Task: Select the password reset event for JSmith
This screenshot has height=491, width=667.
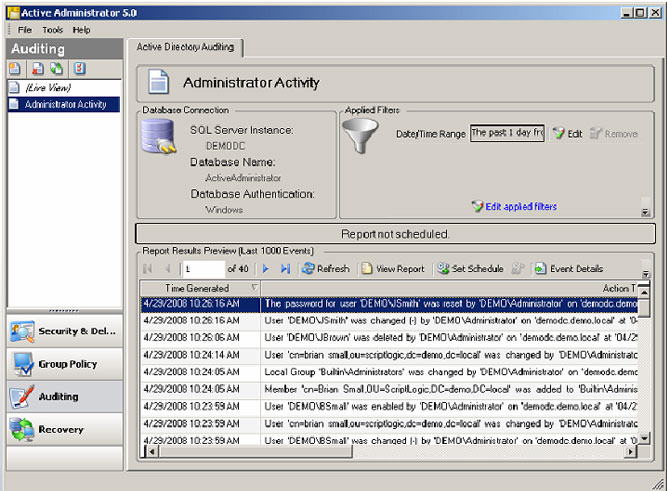Action: coord(389,304)
